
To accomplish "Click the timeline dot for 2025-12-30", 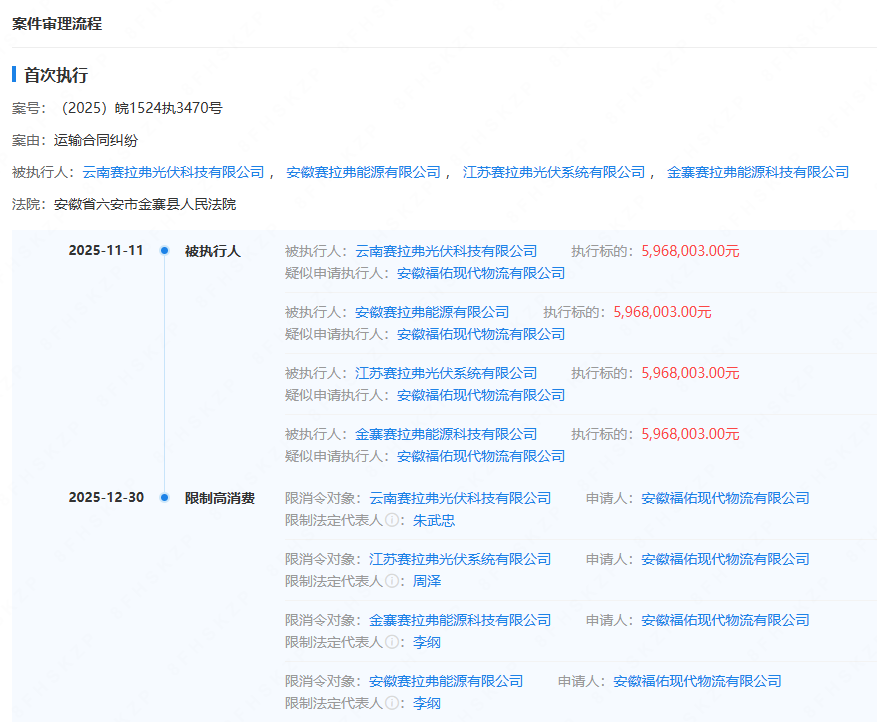I will tap(163, 497).
